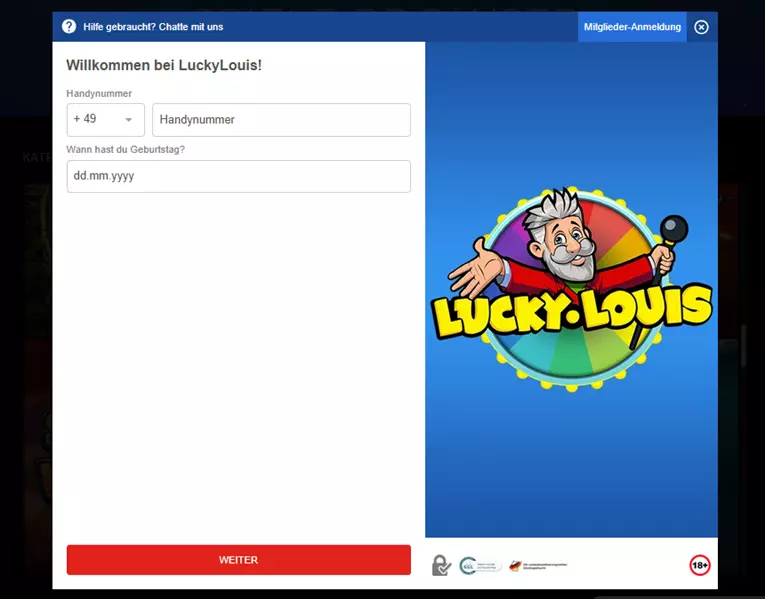
Task: Click the 'Wann hast du Geburtstag?' label
Action: tap(125, 150)
